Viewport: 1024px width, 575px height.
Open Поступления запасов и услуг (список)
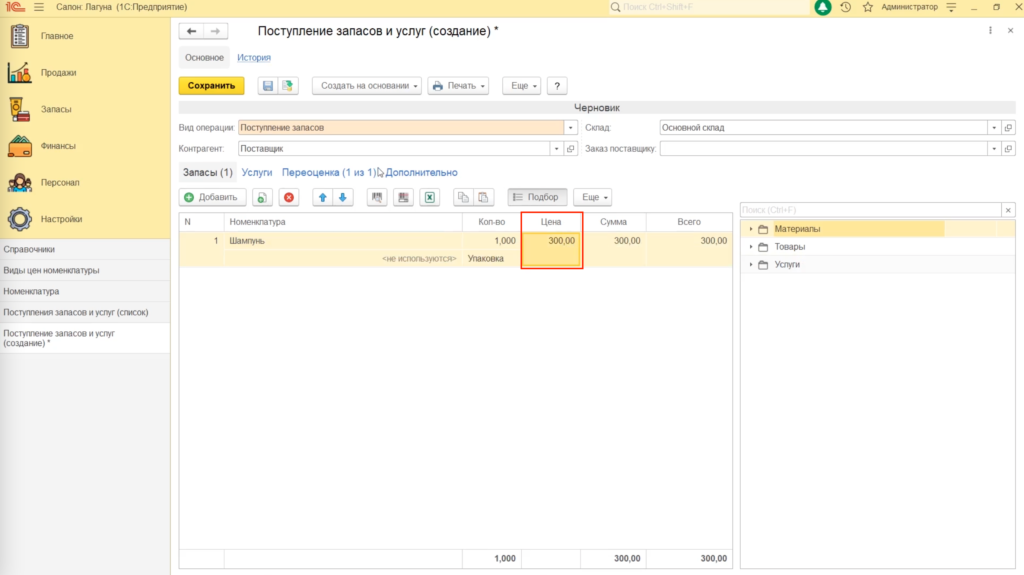point(85,312)
